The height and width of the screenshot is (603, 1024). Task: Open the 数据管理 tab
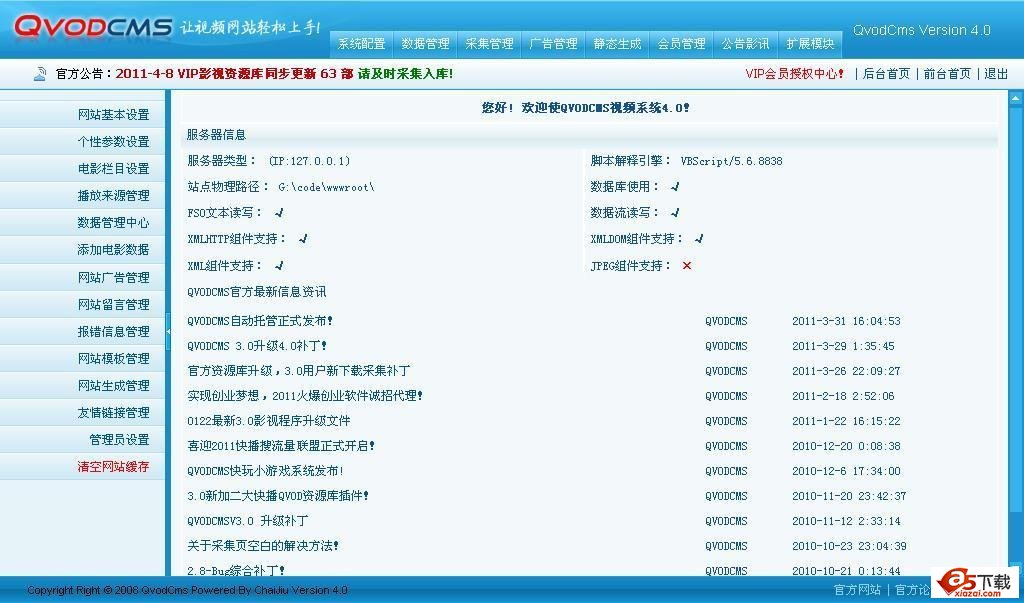tap(425, 44)
